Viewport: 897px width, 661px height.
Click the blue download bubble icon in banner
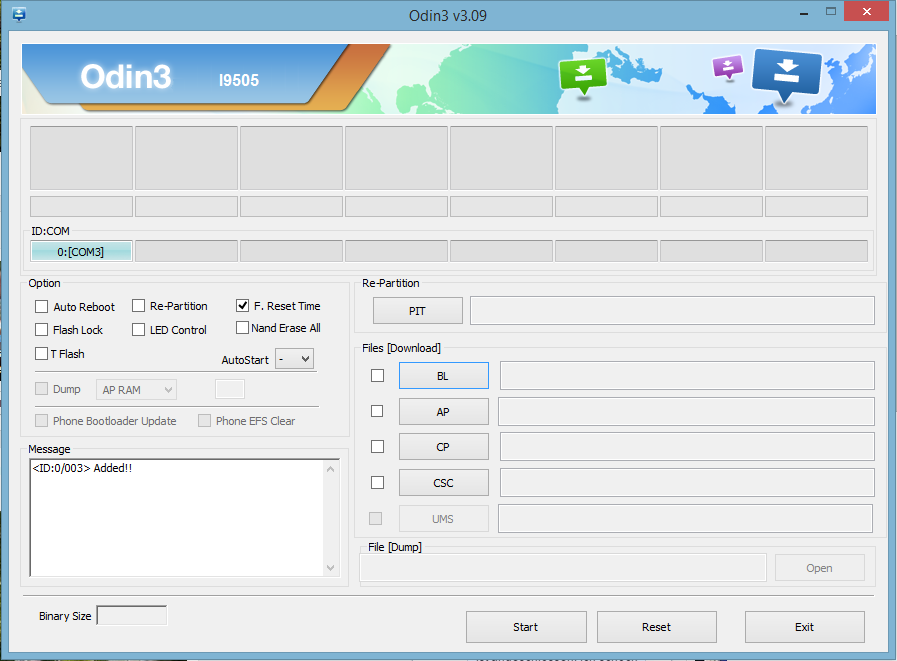click(x=786, y=75)
